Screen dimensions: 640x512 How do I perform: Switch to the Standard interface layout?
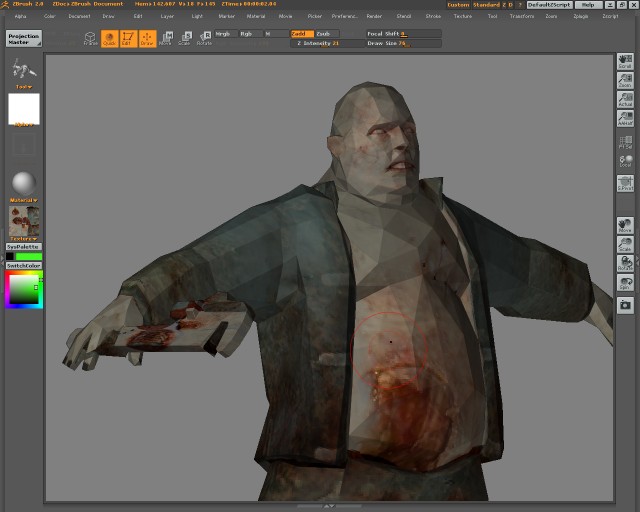[486, 5]
